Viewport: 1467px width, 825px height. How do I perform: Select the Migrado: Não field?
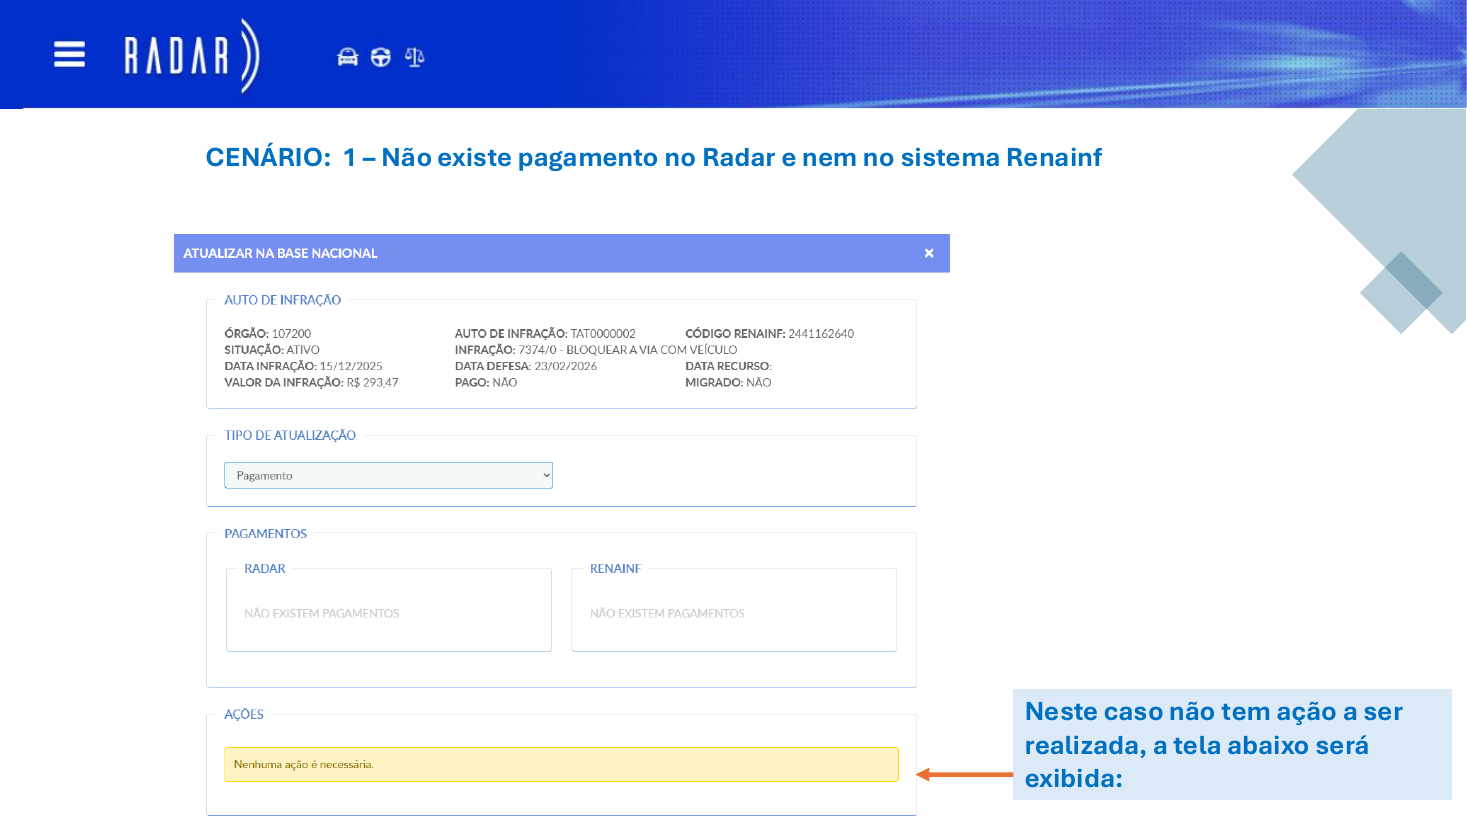coord(728,382)
